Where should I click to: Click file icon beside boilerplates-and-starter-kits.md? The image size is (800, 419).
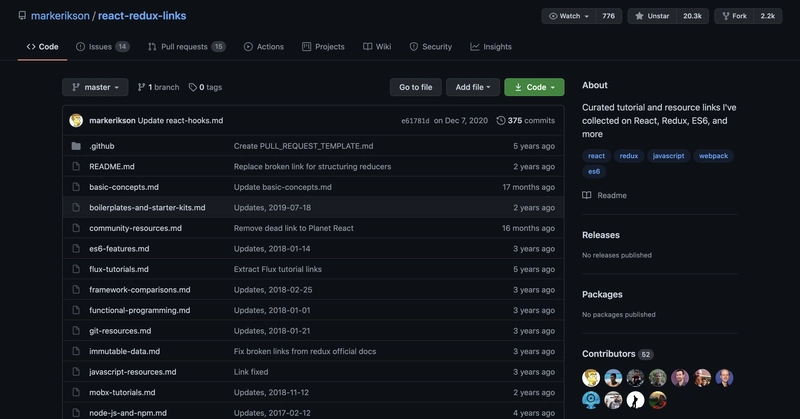[x=76, y=207]
